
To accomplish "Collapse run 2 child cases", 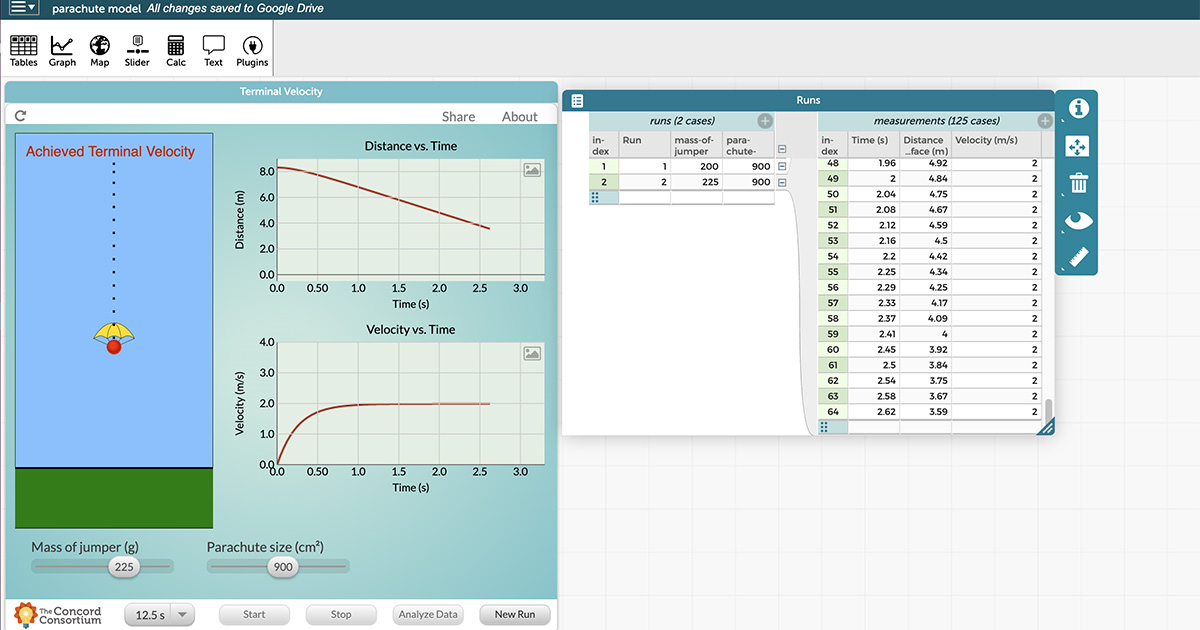I will tap(782, 182).
